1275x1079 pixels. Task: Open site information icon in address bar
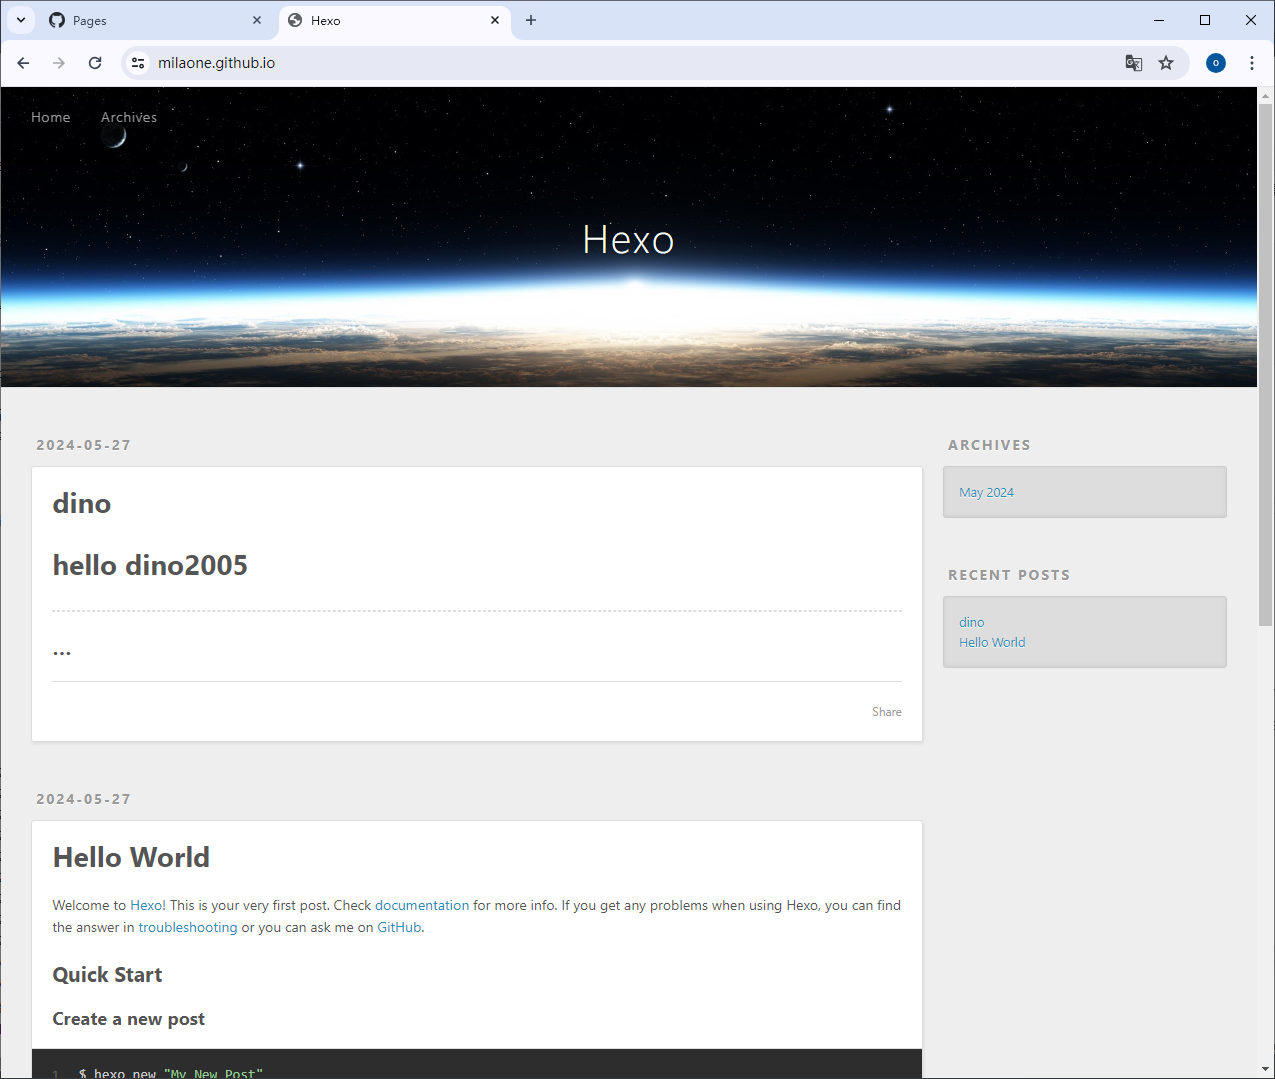click(x=138, y=63)
